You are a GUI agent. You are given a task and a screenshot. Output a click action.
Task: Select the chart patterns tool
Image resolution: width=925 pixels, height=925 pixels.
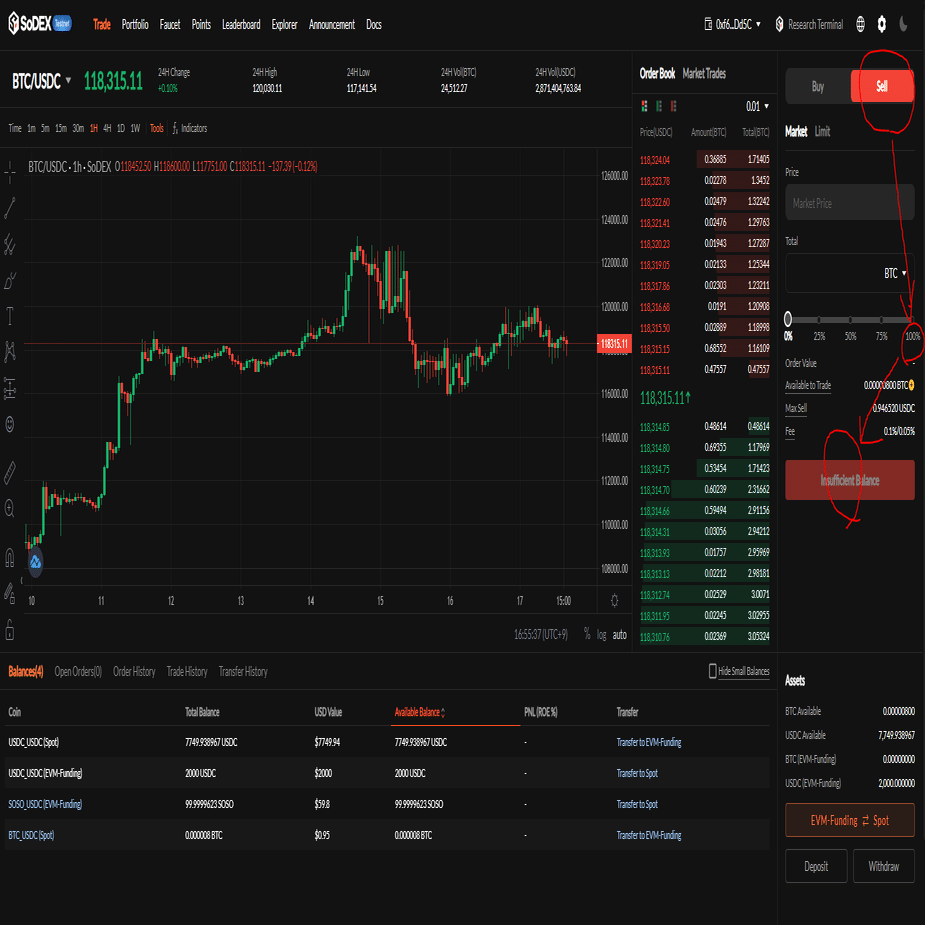(x=9, y=352)
